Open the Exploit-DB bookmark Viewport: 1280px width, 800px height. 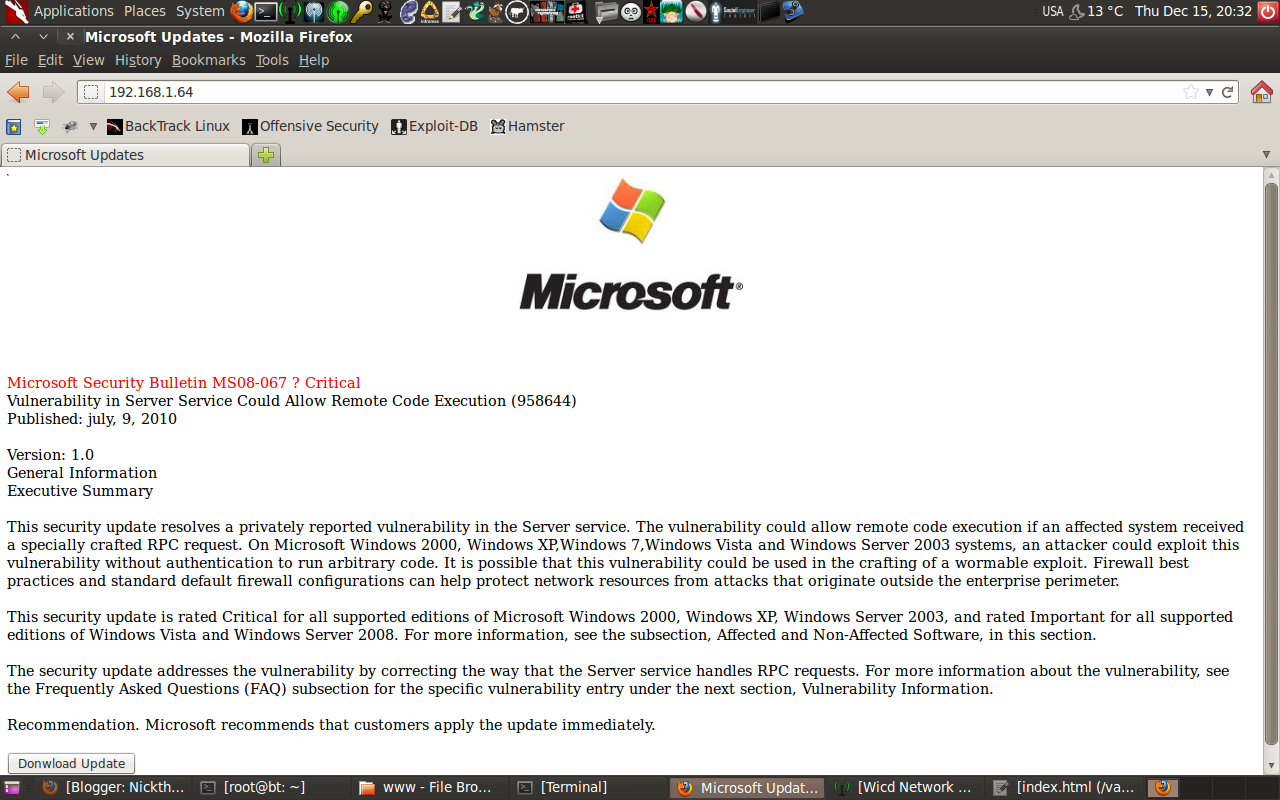pyautogui.click(x=434, y=127)
